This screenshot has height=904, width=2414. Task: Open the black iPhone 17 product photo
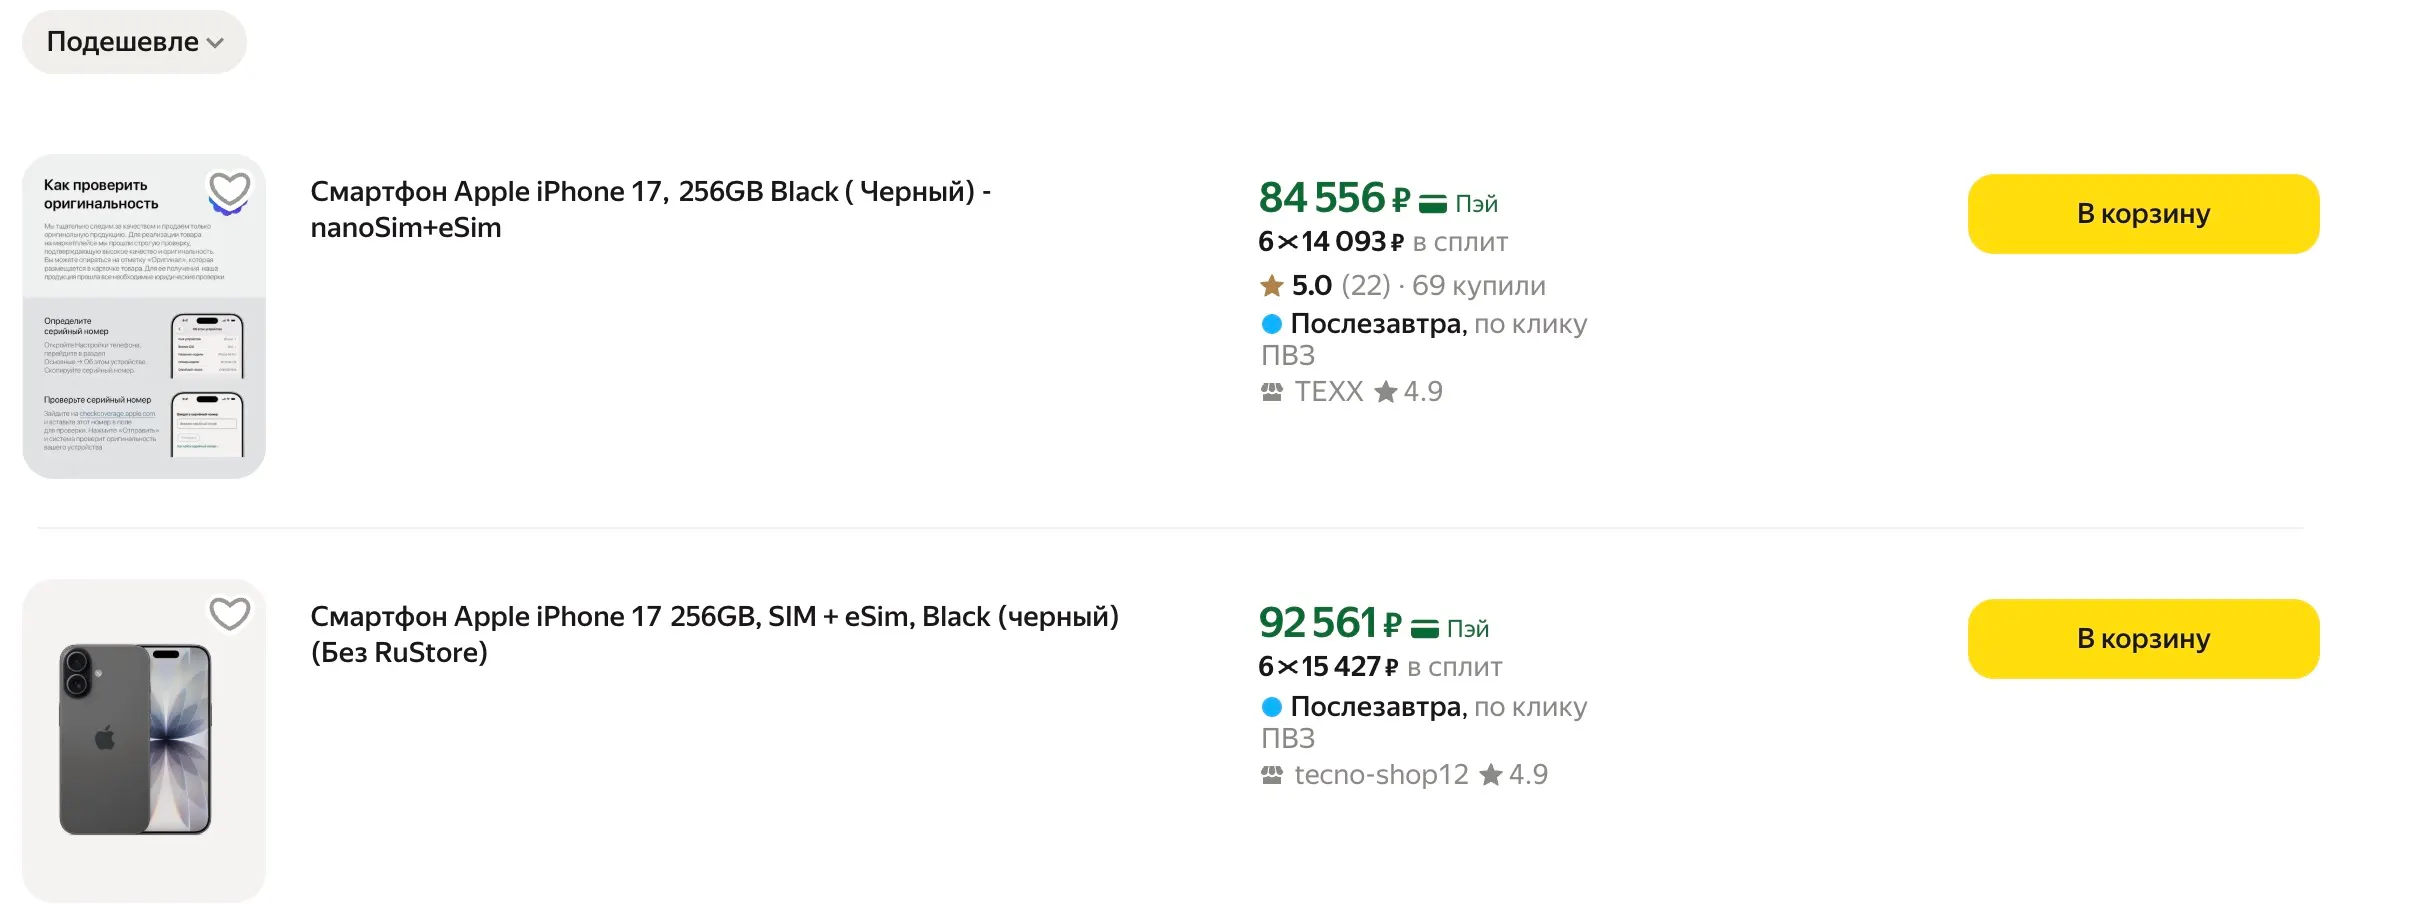[x=136, y=740]
